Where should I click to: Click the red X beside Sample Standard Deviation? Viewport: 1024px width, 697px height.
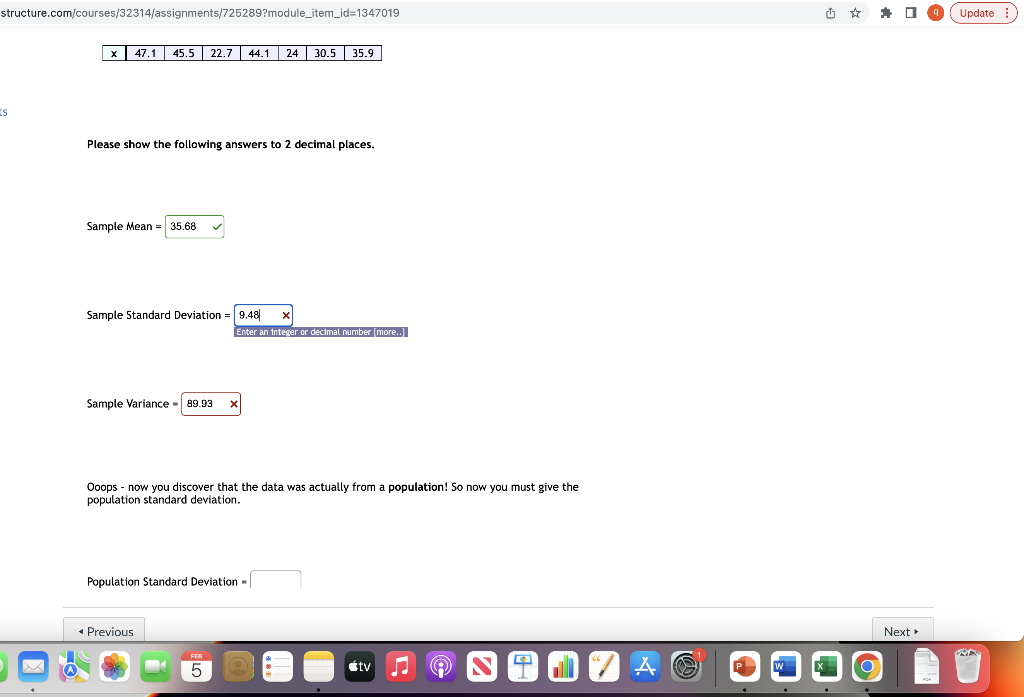[x=286, y=316]
